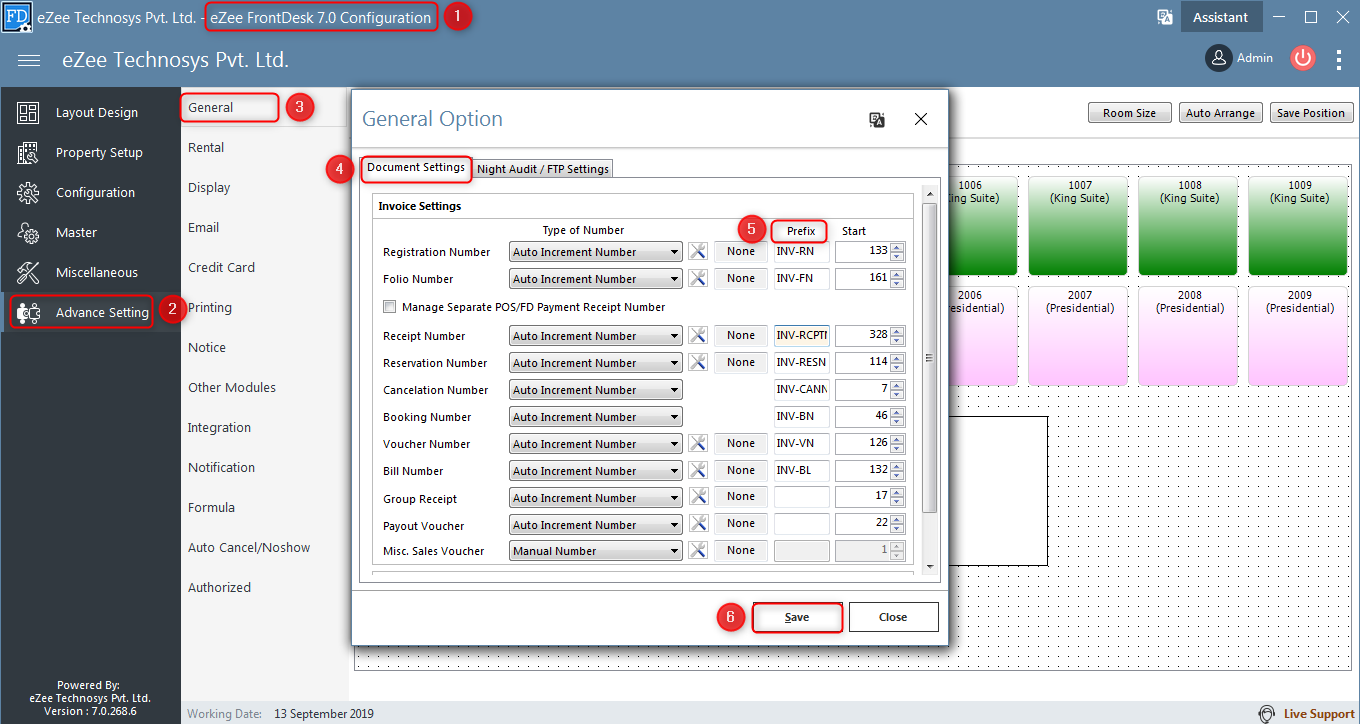Open Booking Number type dropdown
1360x724 pixels.
596,417
